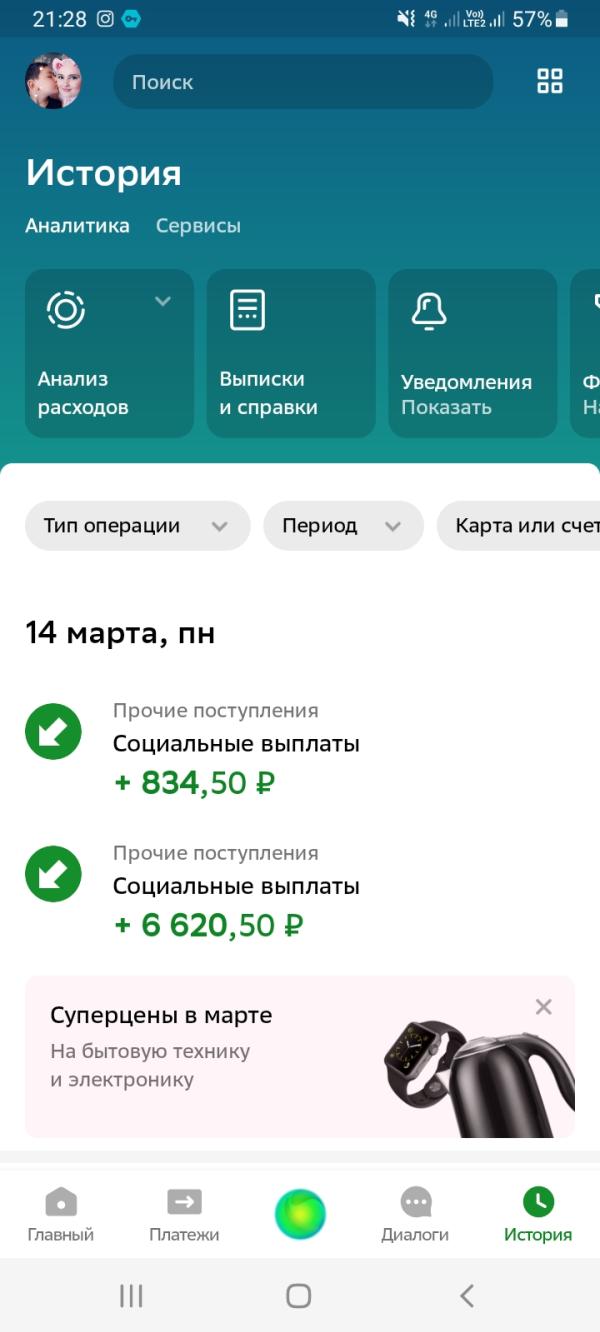600x1332 pixels.
Task: Tap the green incoming arrow icon for 6 620,50 ₽
Action: pos(53,874)
